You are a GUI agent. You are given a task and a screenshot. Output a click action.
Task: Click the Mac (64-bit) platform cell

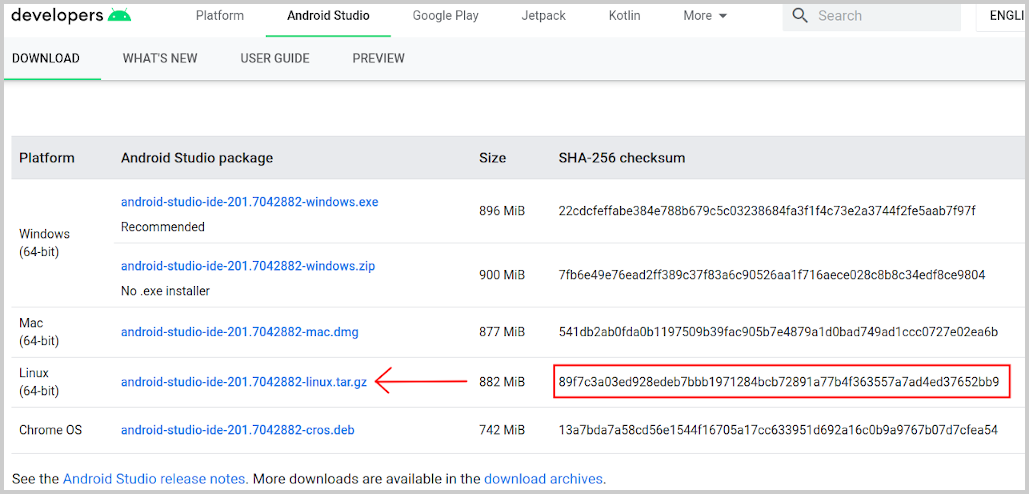pyautogui.click(x=39, y=332)
